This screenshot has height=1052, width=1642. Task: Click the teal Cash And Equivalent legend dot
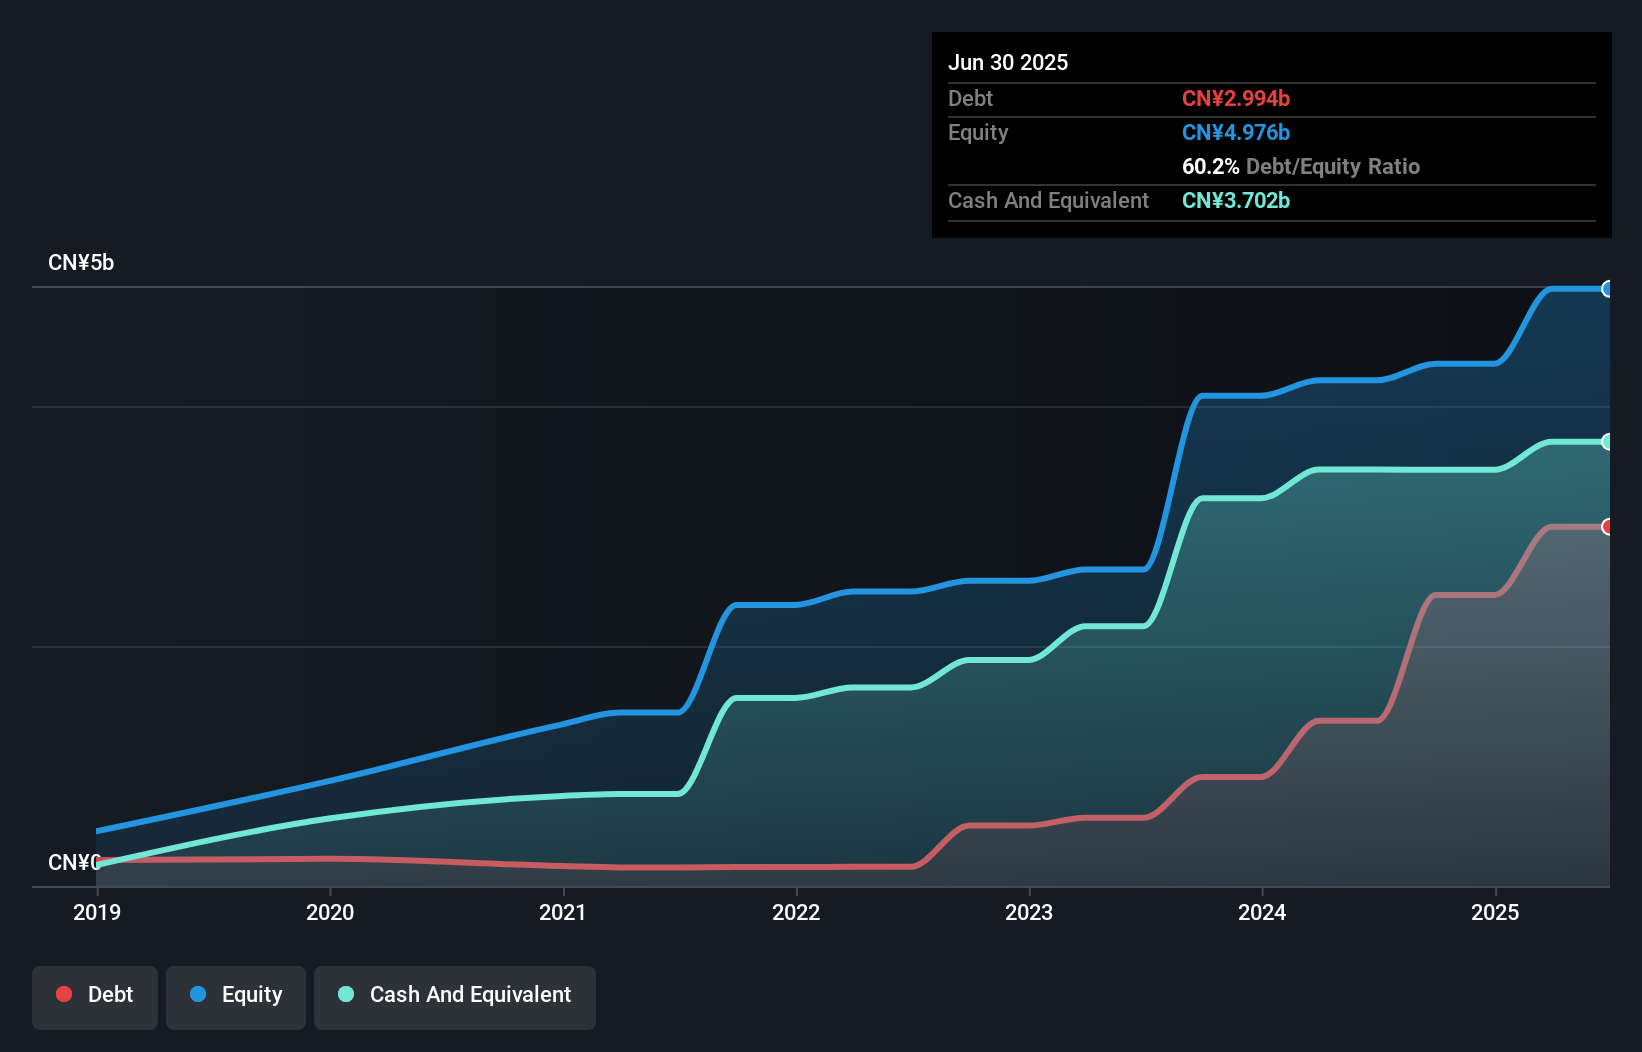(345, 994)
